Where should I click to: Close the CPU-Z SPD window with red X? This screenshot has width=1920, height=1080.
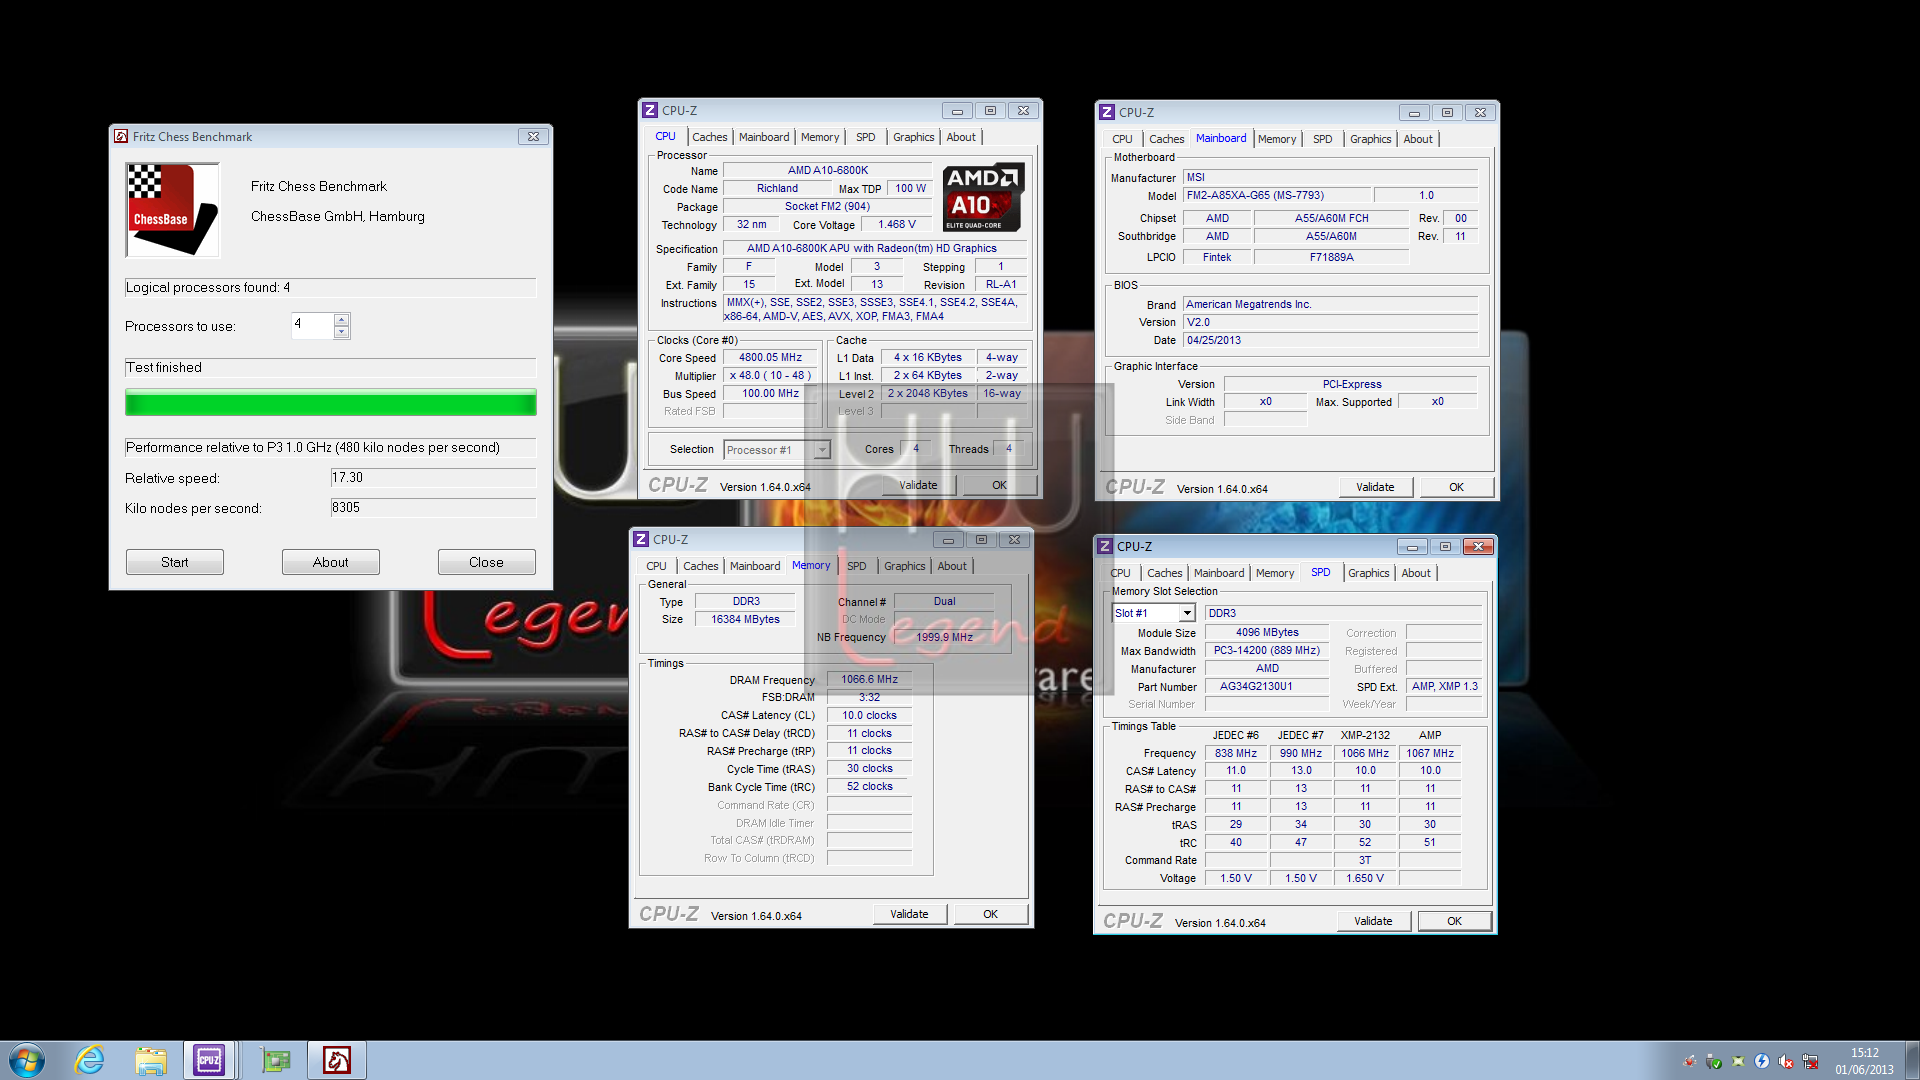click(x=1478, y=547)
